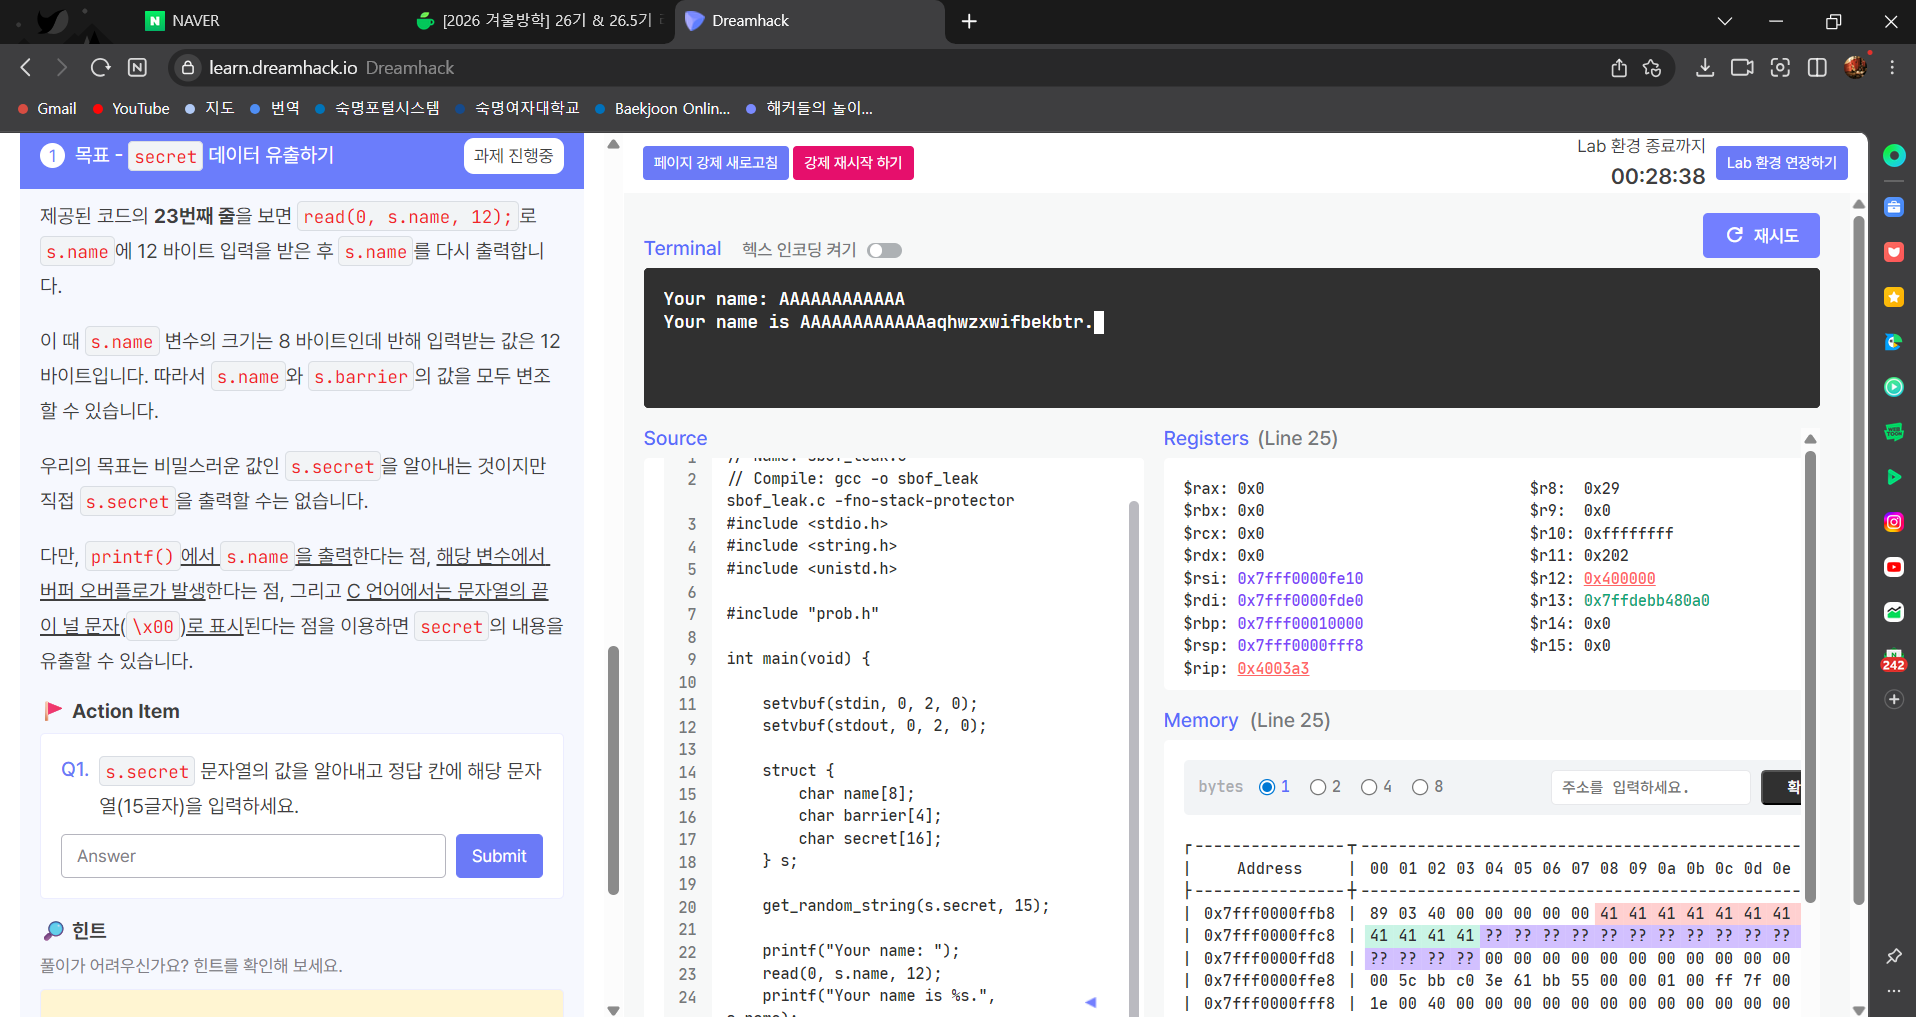
Task: Collapse the panel with the up arrow above Source
Action: [613, 145]
